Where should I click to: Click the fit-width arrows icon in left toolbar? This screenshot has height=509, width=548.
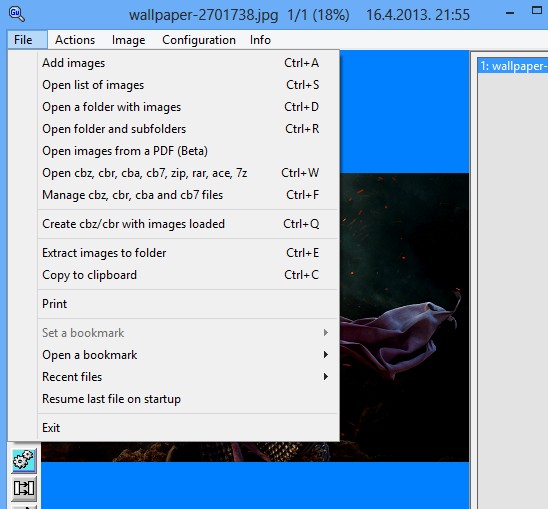[24, 488]
